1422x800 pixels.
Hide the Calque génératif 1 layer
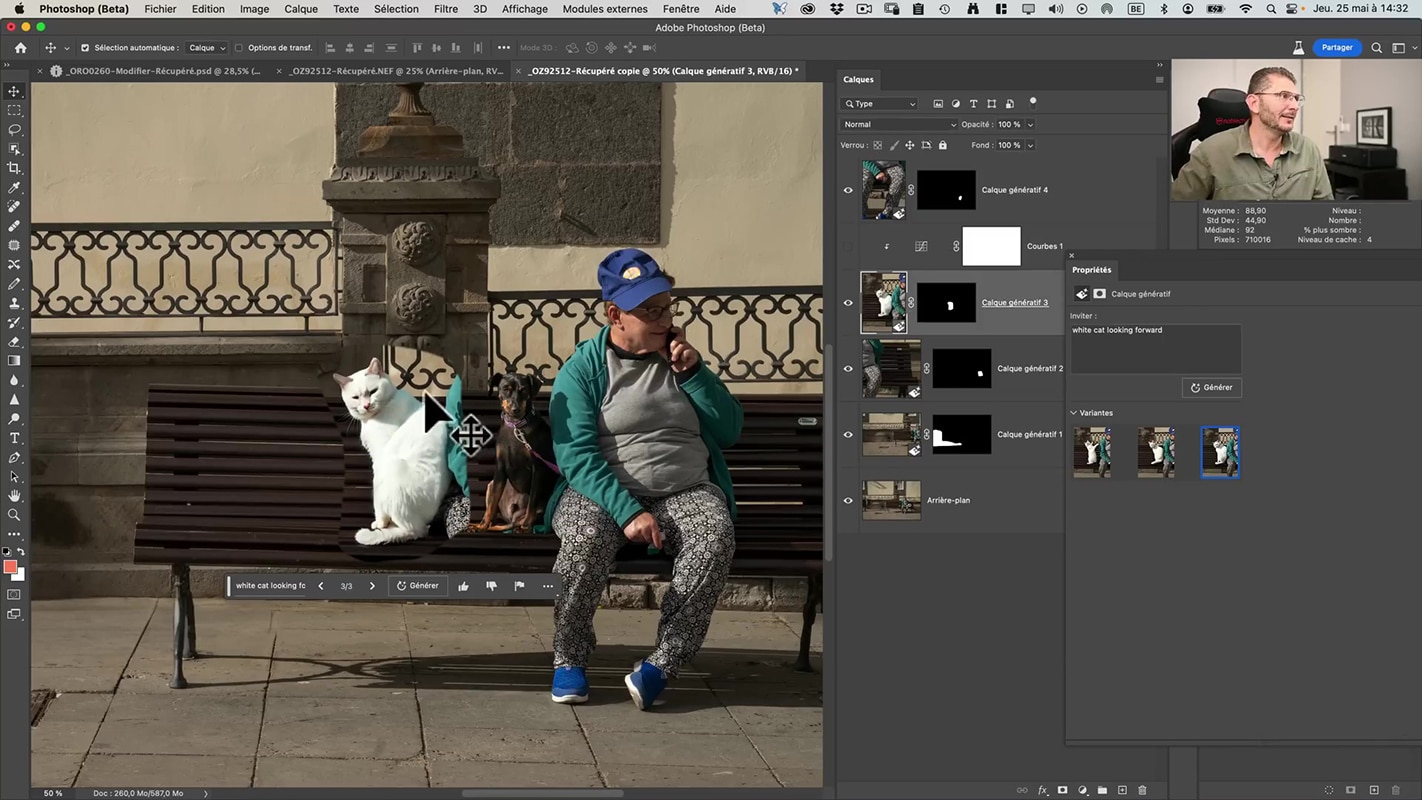coord(848,435)
